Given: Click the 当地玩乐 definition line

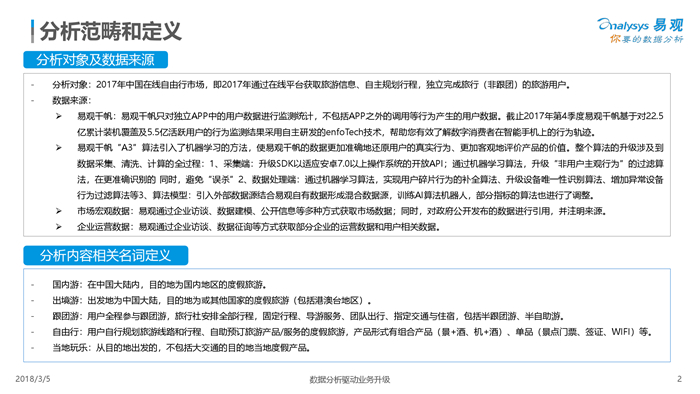Looking at the screenshot, I should point(181,348).
